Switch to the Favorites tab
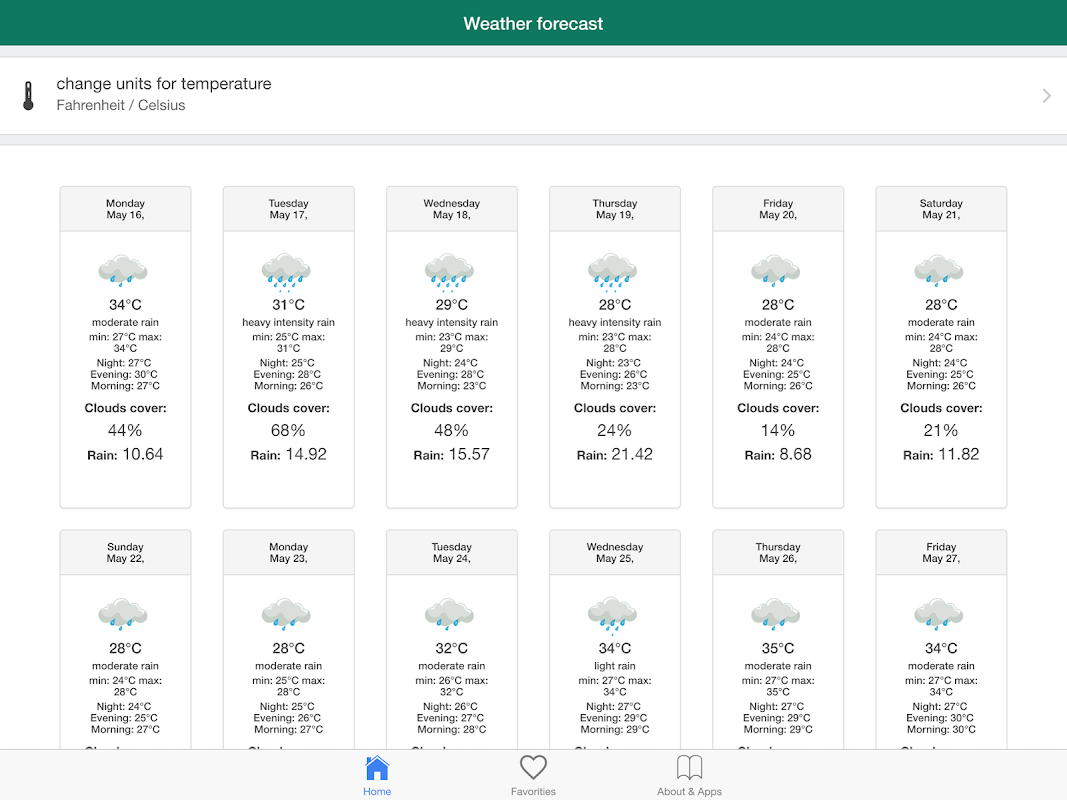Viewport: 1067px width, 800px height. point(533,776)
